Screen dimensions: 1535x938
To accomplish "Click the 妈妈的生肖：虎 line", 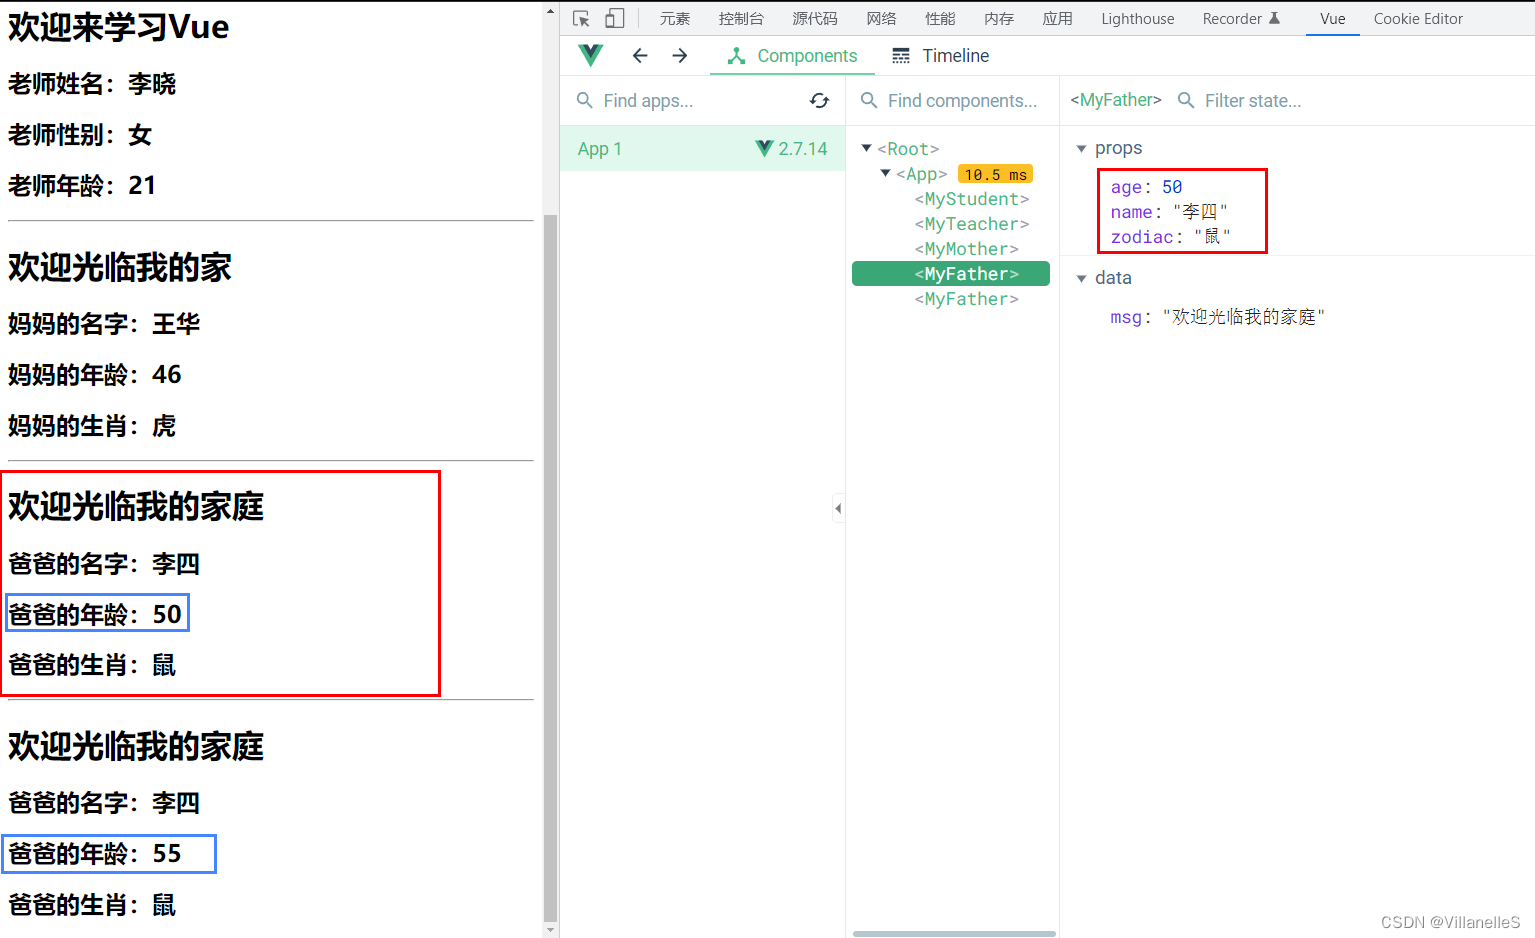I will tap(92, 426).
